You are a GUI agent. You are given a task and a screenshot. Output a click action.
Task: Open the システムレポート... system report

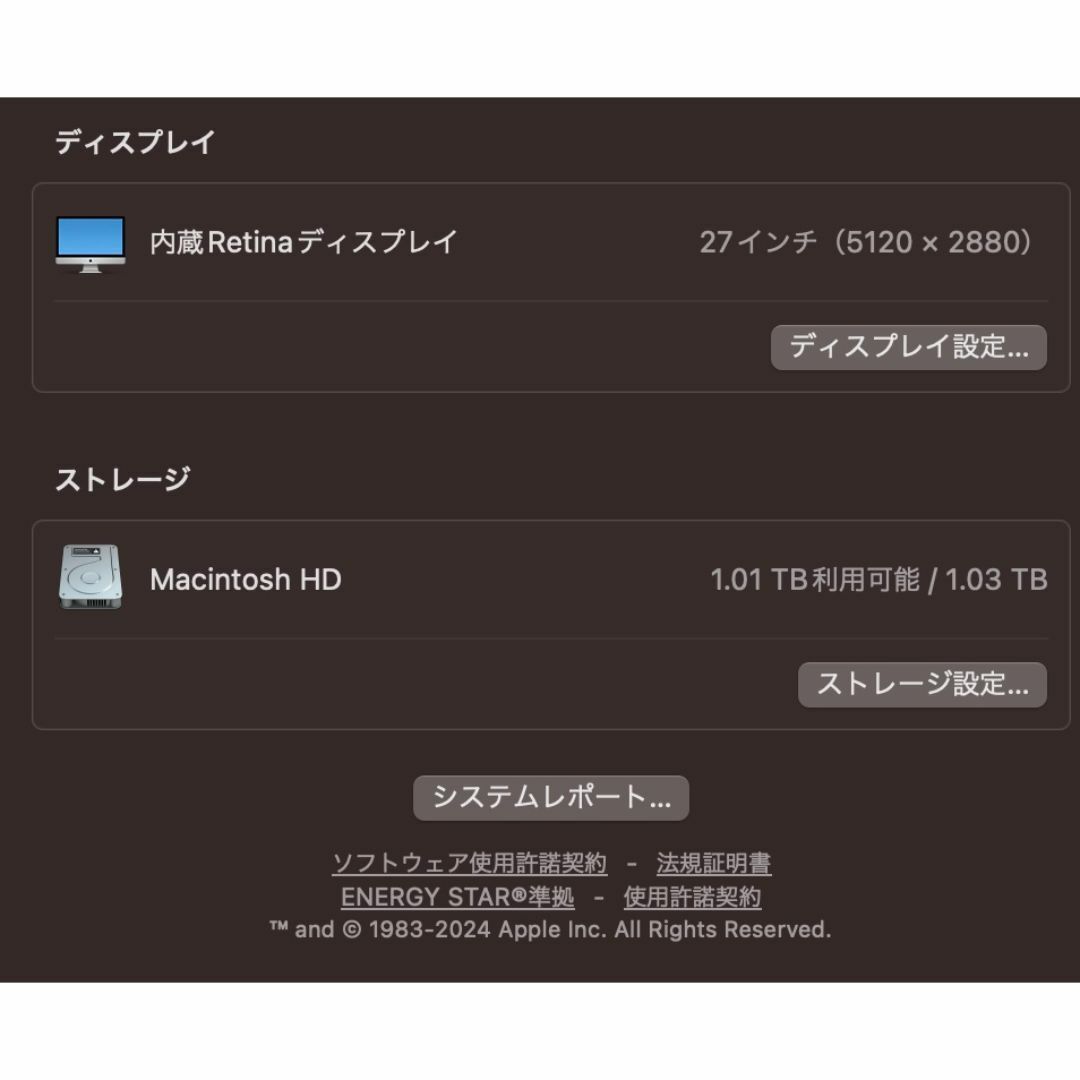coord(551,798)
